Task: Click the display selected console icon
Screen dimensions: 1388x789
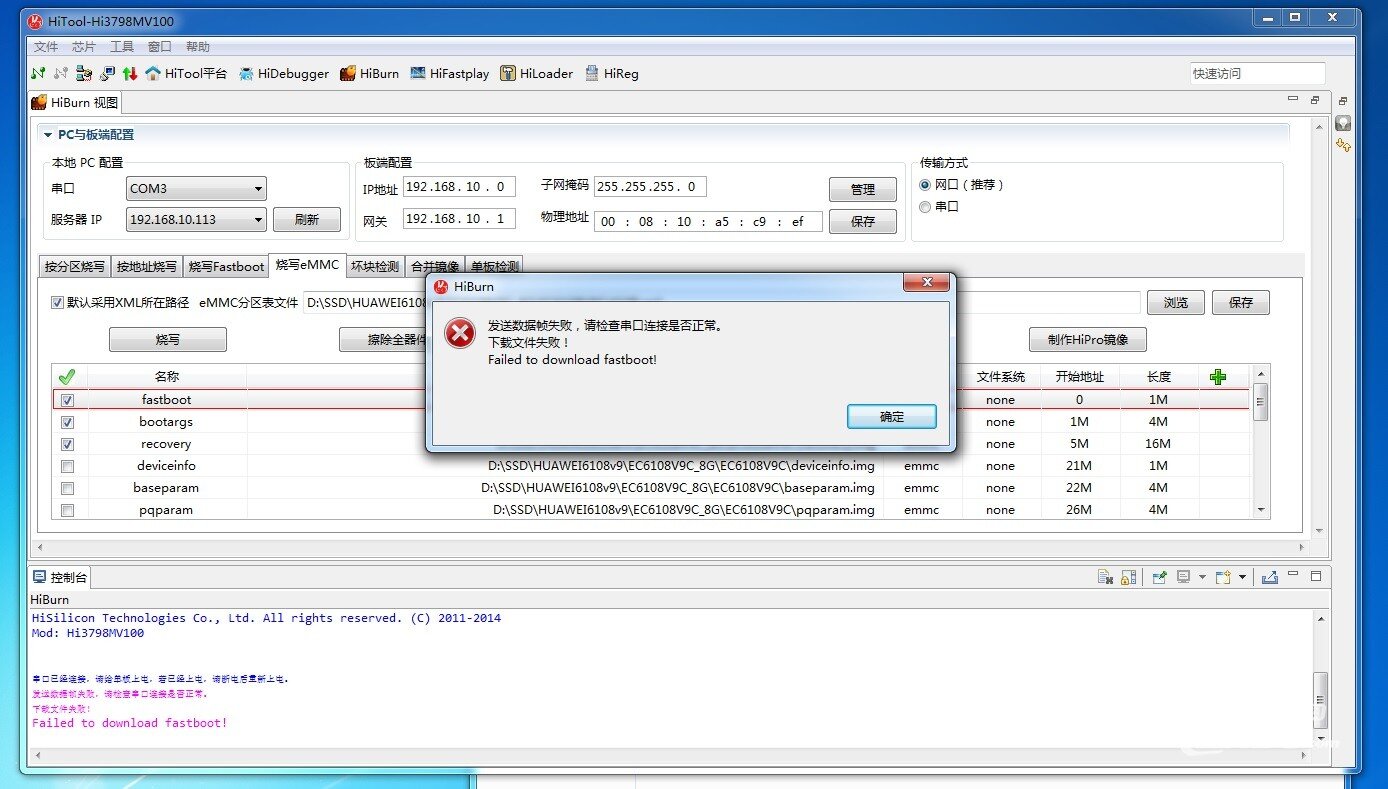Action: click(x=1183, y=577)
